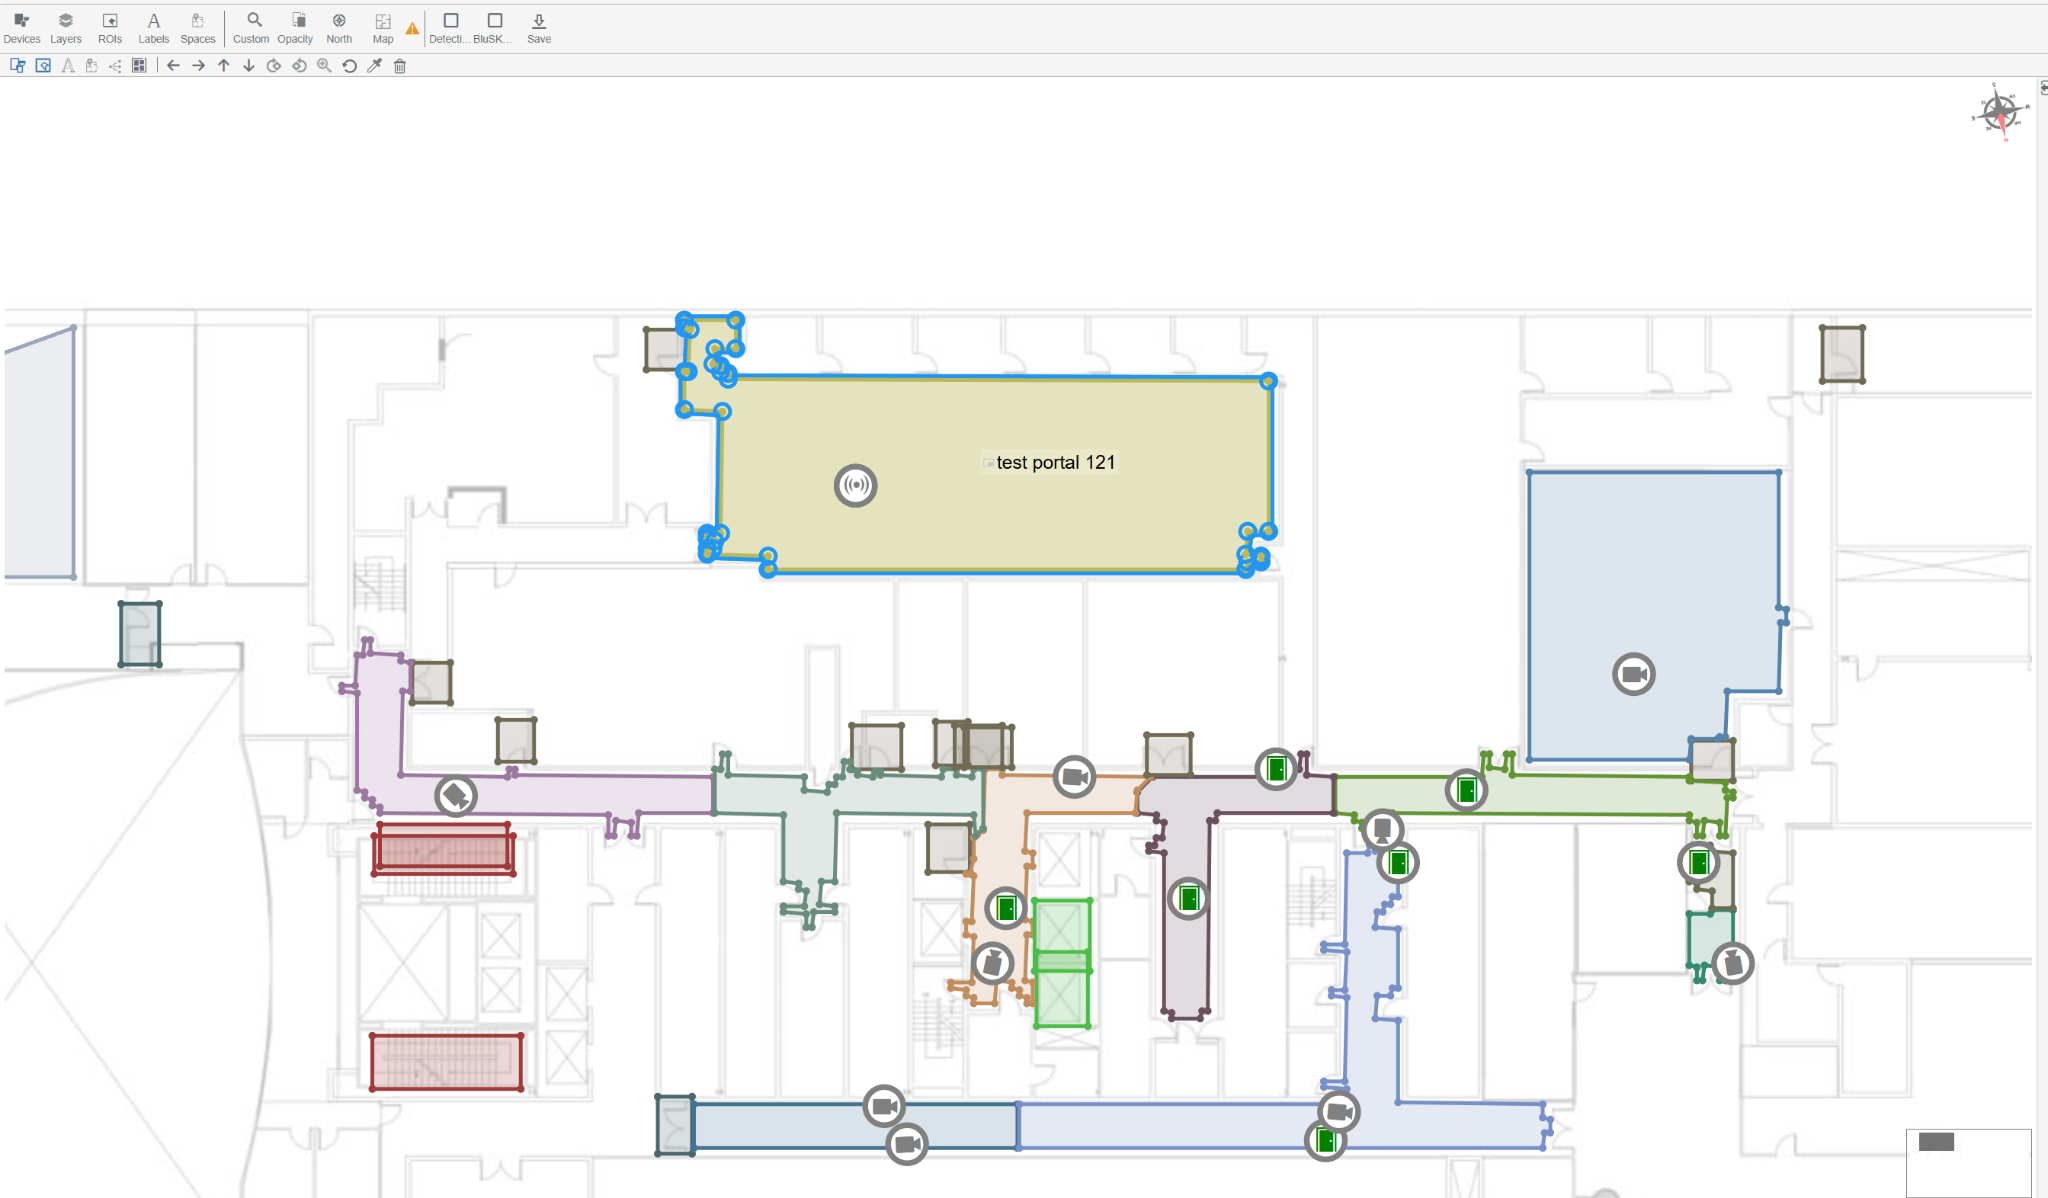Open the Map options

(x=383, y=28)
